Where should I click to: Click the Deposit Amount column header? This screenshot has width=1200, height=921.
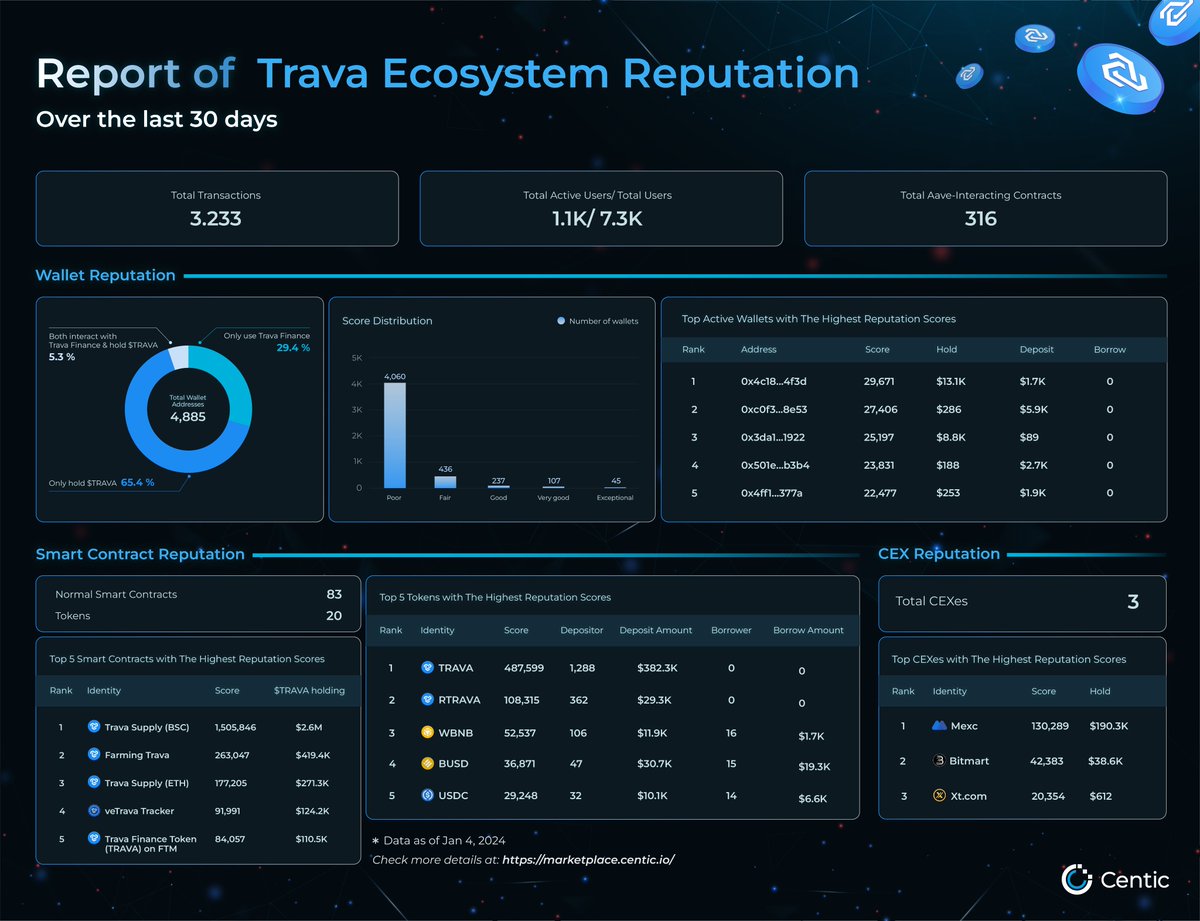(x=656, y=630)
